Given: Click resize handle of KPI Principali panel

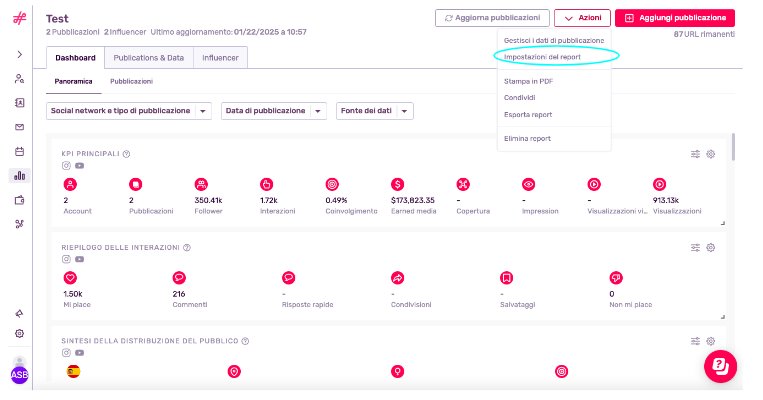Looking at the screenshot, I should click(x=723, y=223).
